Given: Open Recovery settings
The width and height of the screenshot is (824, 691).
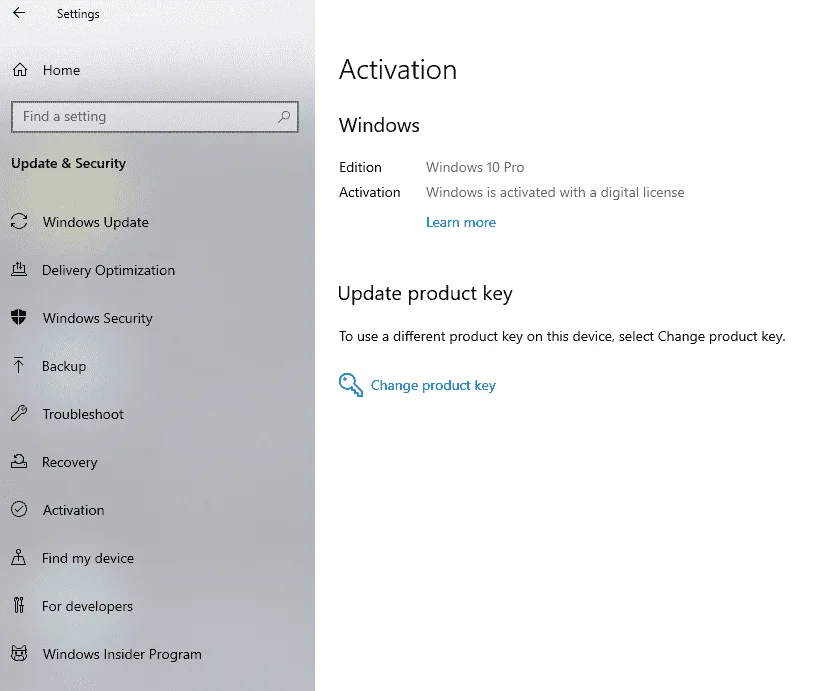Looking at the screenshot, I should 70,462.
